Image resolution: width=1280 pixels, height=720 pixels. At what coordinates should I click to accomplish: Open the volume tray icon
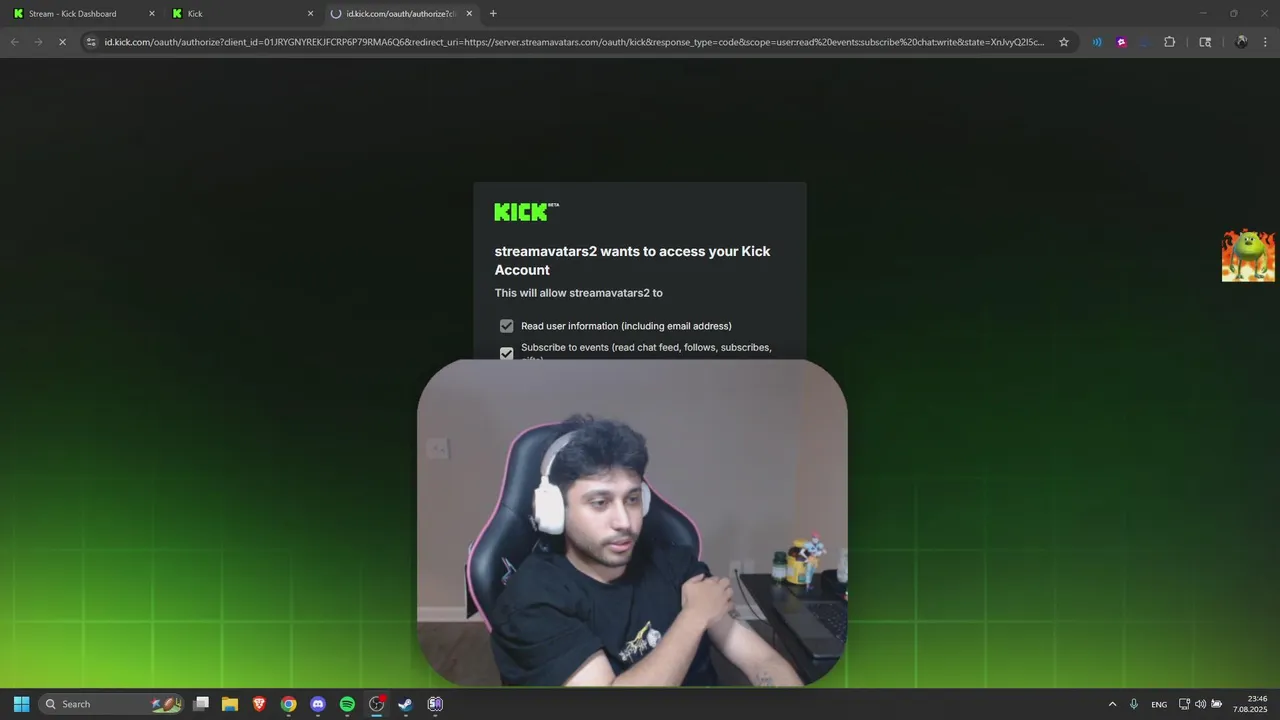pyautogui.click(x=1200, y=704)
